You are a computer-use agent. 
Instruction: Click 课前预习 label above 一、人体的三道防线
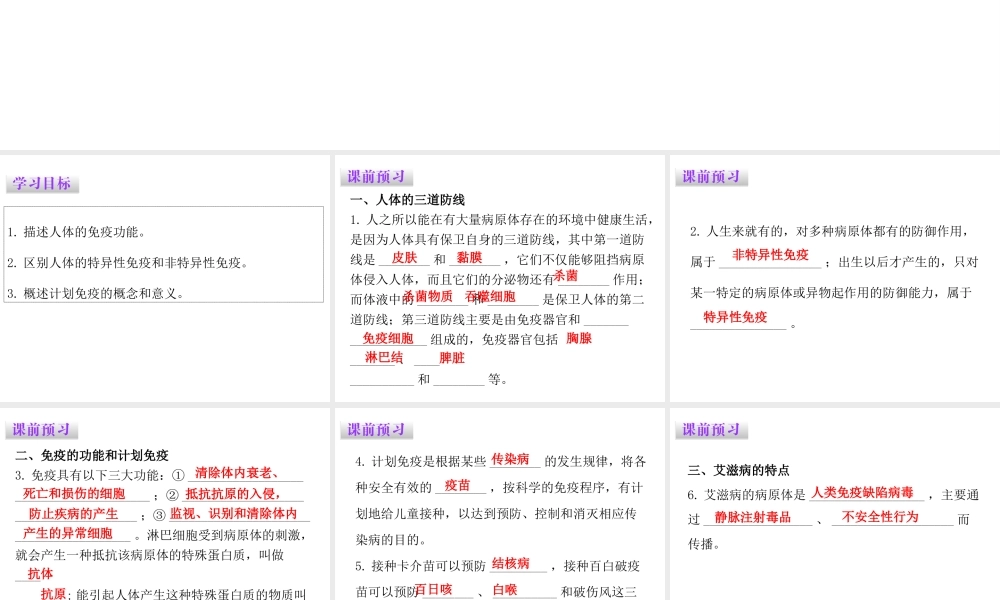click(376, 177)
